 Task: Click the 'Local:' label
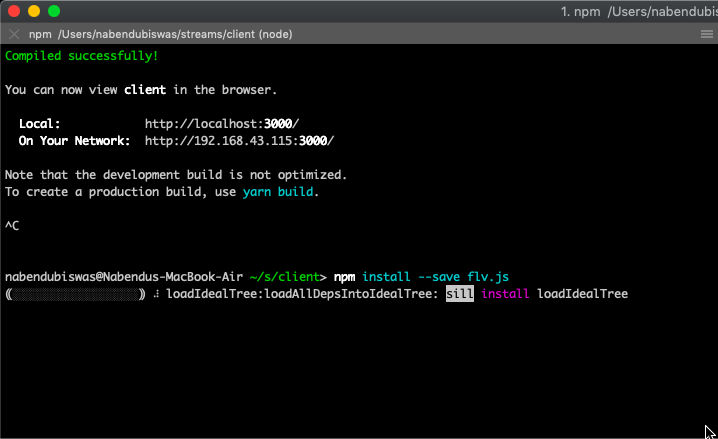point(39,124)
